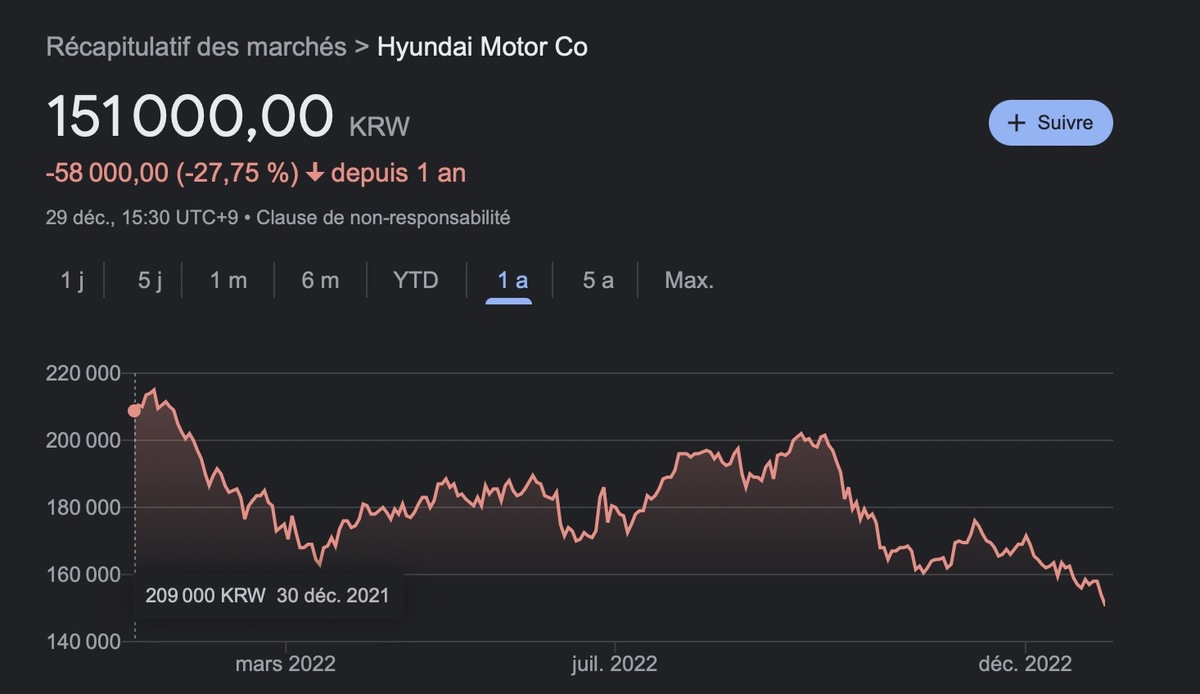Click the 29 déc., 15:30 UTC+9 timestamp
1200x694 pixels.
click(142, 217)
